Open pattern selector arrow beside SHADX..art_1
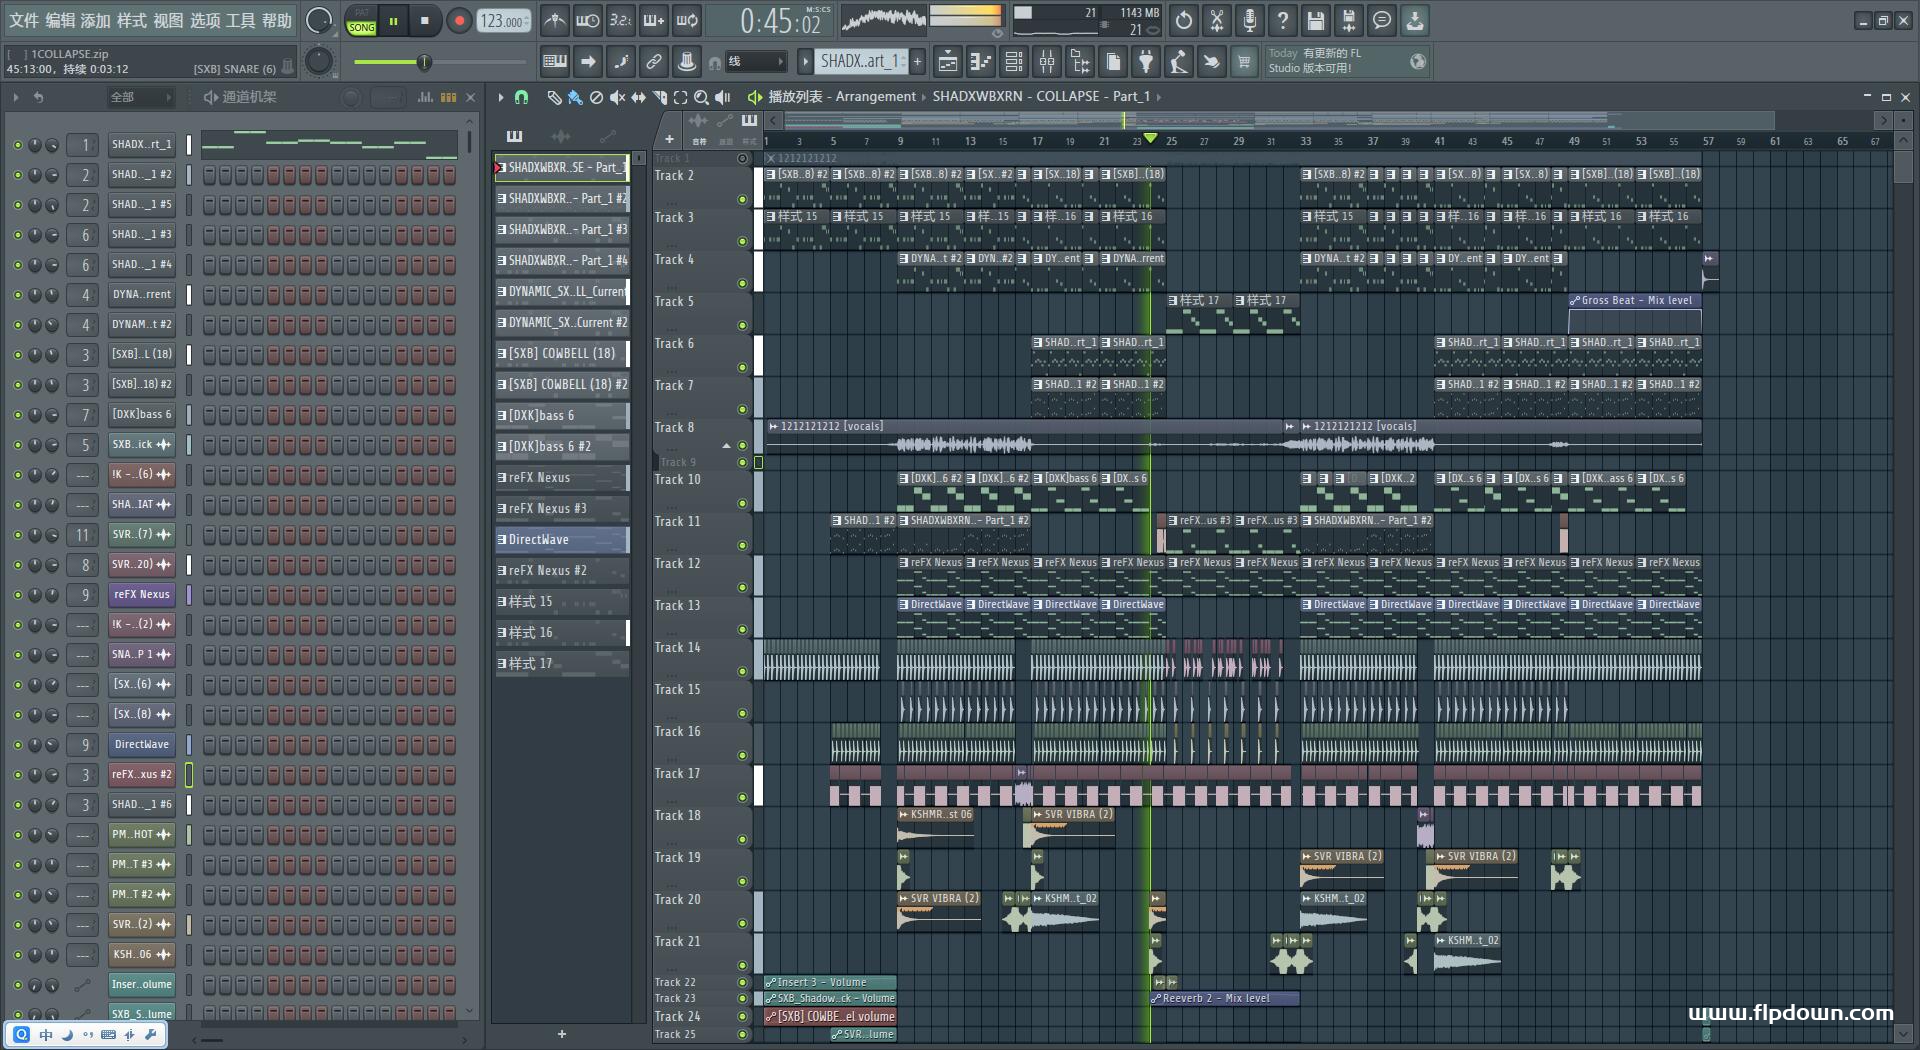This screenshot has width=1920, height=1050. tap(805, 62)
